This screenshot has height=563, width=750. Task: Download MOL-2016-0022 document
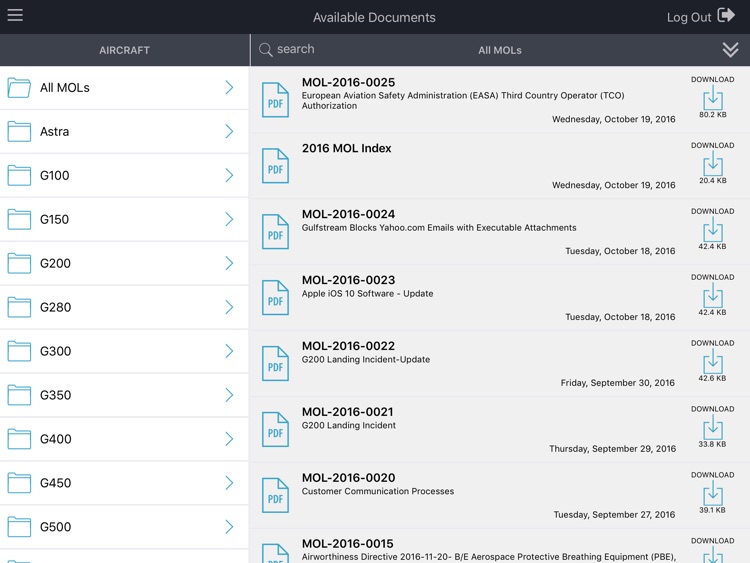[x=713, y=361]
